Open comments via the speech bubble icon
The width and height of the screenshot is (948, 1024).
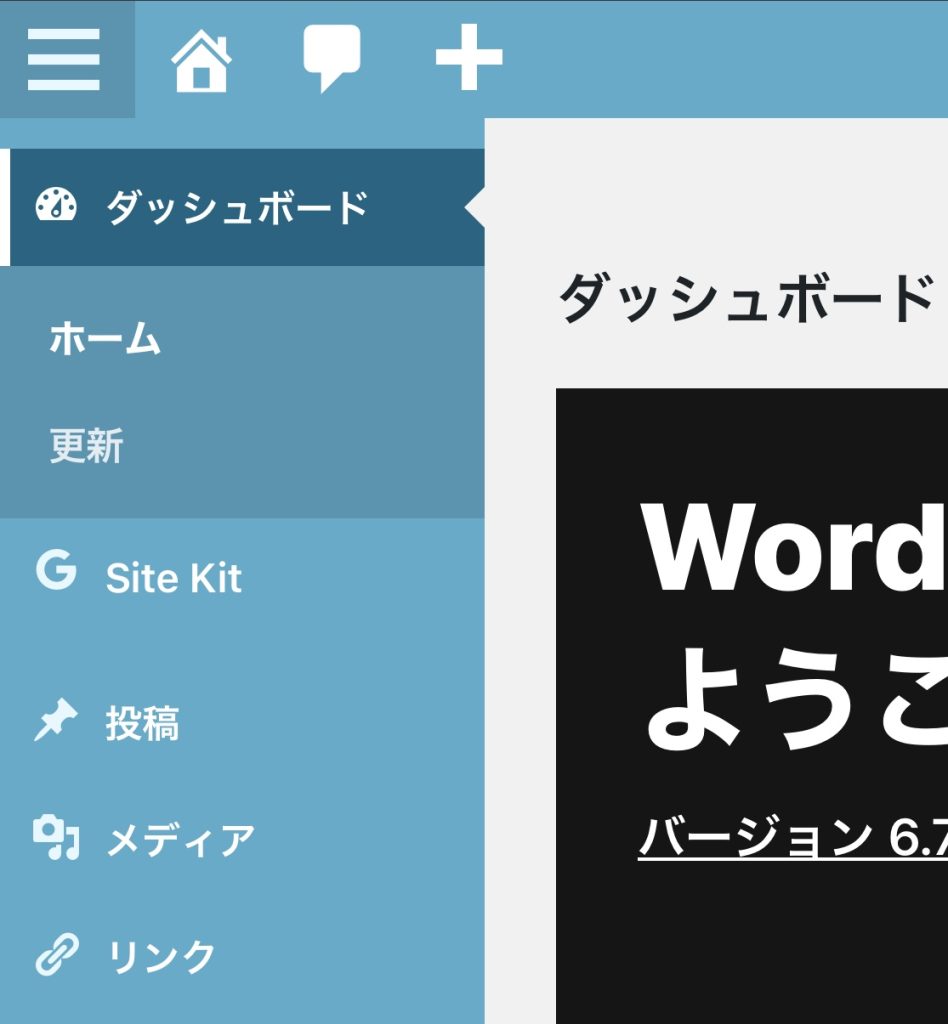331,58
